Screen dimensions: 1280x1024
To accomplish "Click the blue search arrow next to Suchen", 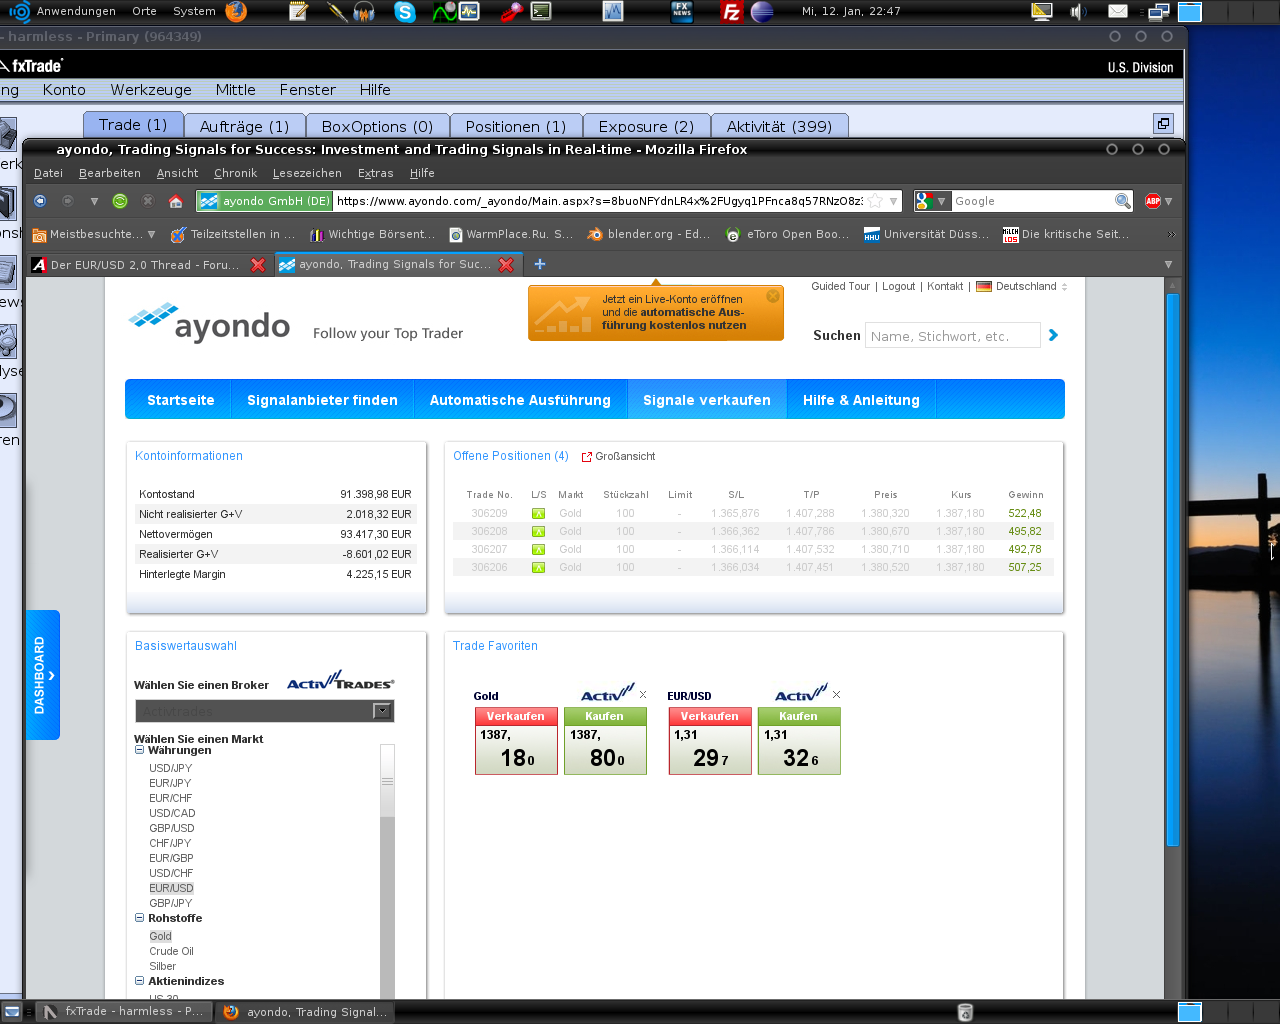I will coord(1053,335).
